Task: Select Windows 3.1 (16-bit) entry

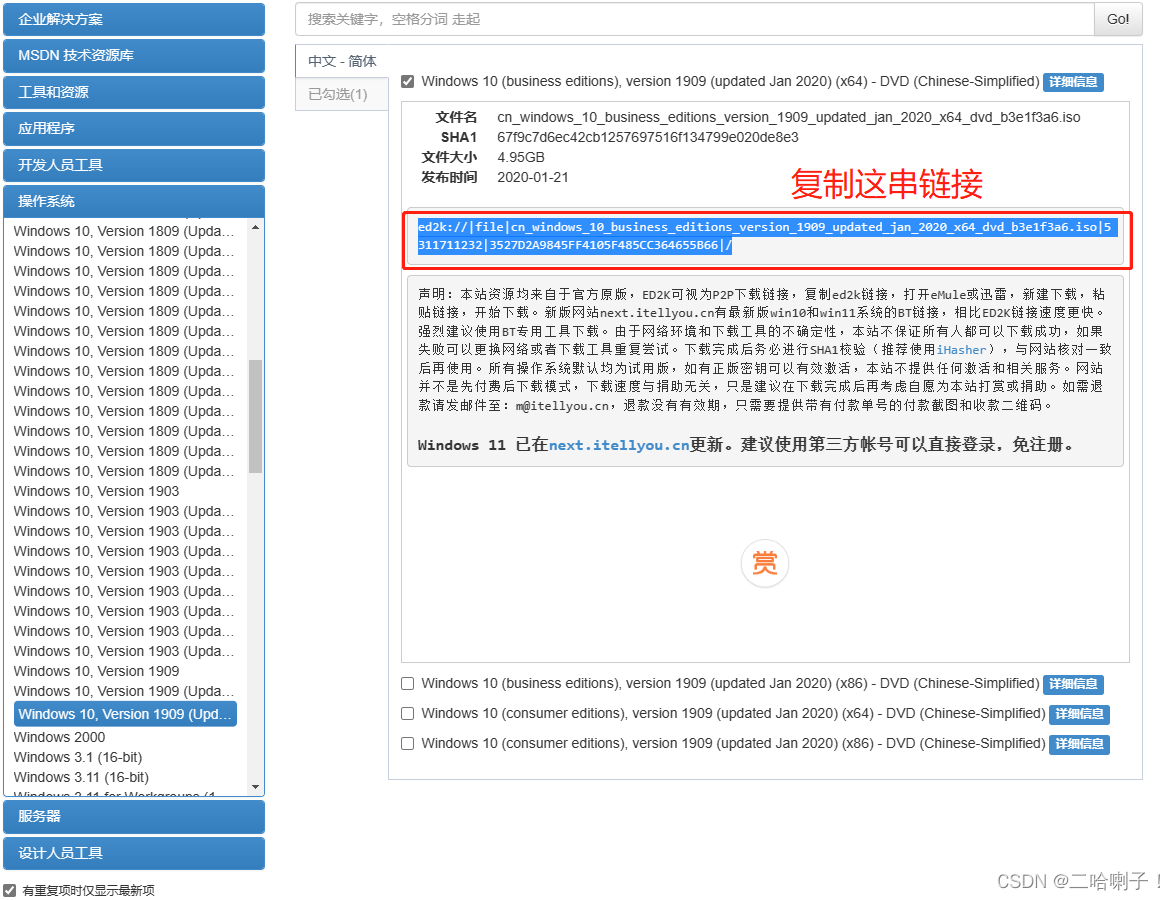Action: pyautogui.click(x=78, y=758)
